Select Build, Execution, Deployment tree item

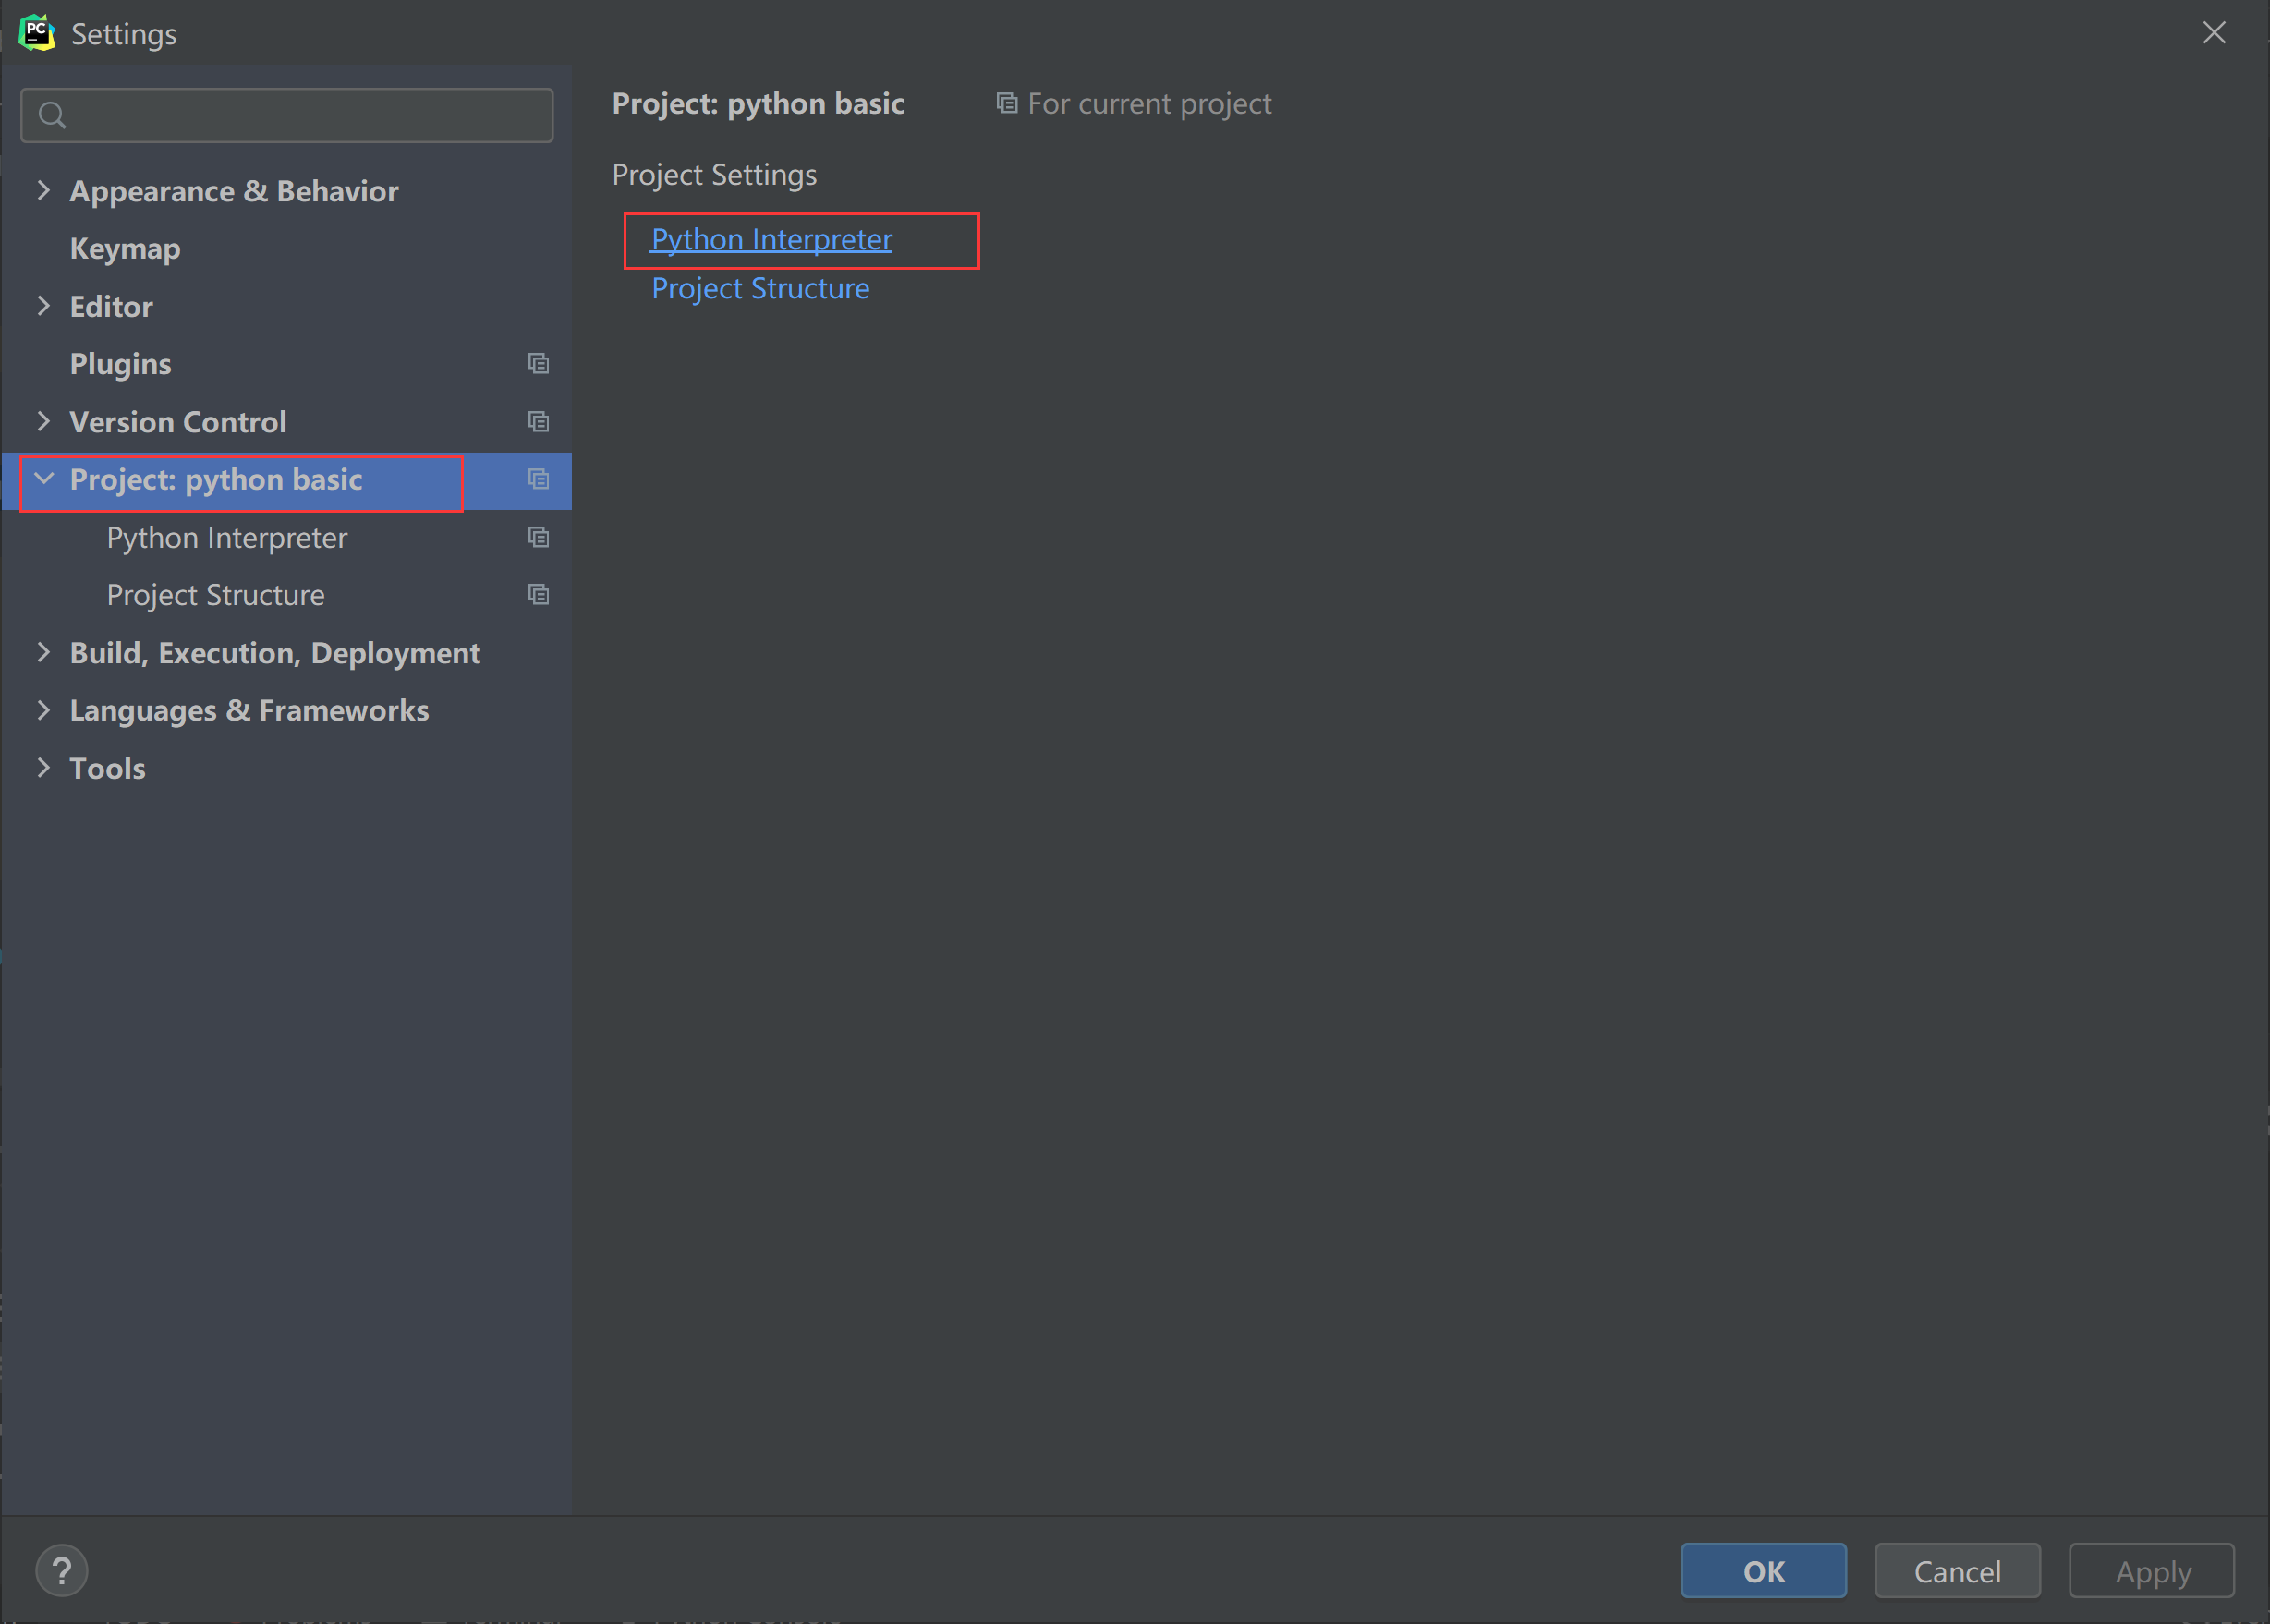[275, 653]
